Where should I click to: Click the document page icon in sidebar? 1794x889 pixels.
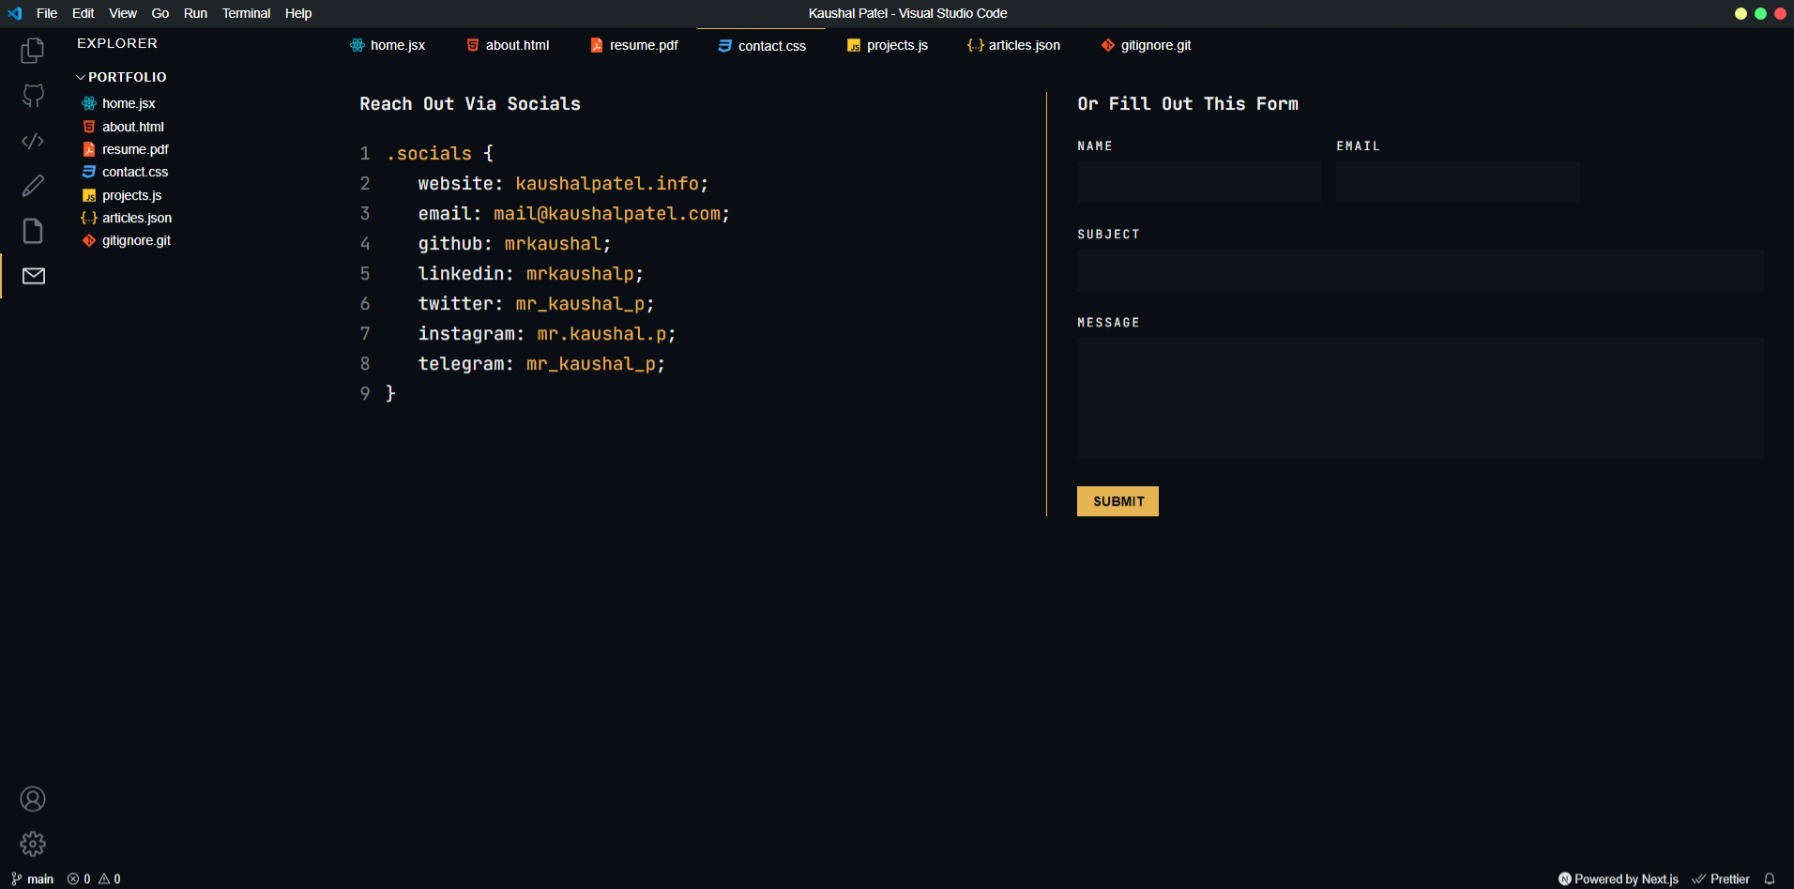[33, 231]
